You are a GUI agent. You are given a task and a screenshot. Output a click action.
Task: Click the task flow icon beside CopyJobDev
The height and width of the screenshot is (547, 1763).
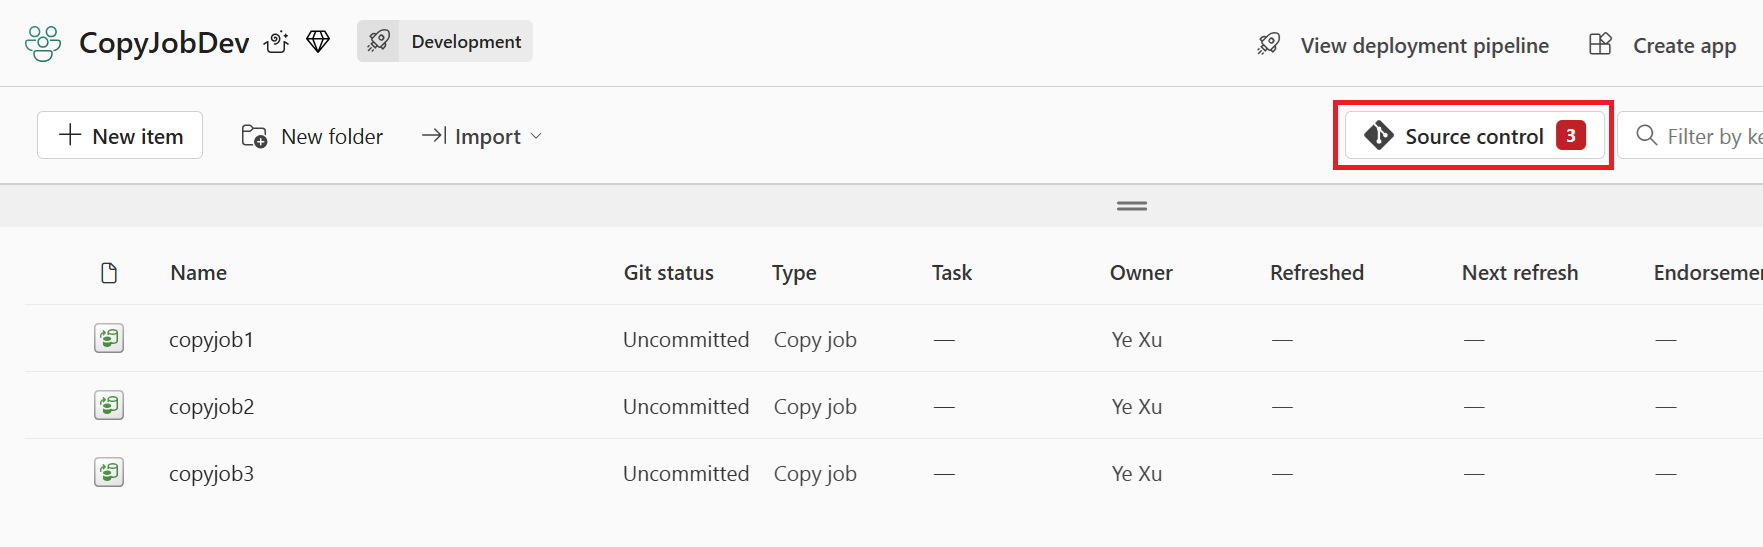(x=277, y=42)
